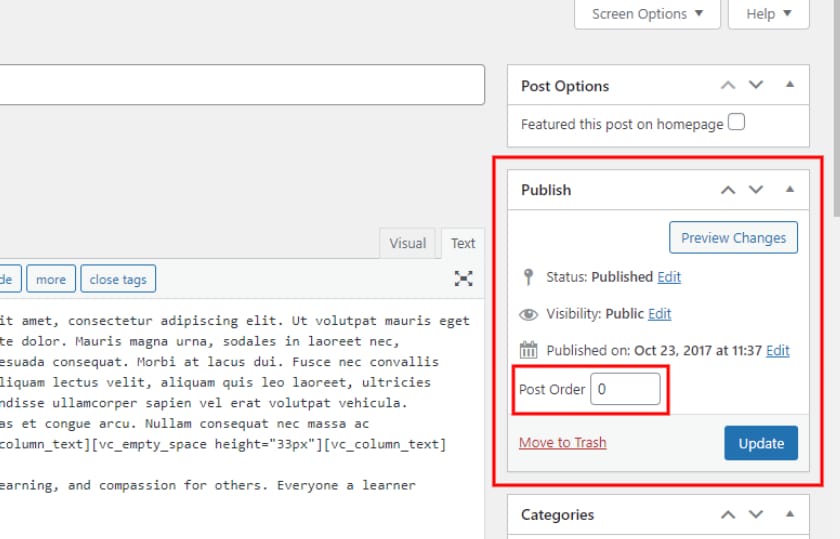Open the Help dropdown
The image size is (840, 539).
(x=768, y=14)
